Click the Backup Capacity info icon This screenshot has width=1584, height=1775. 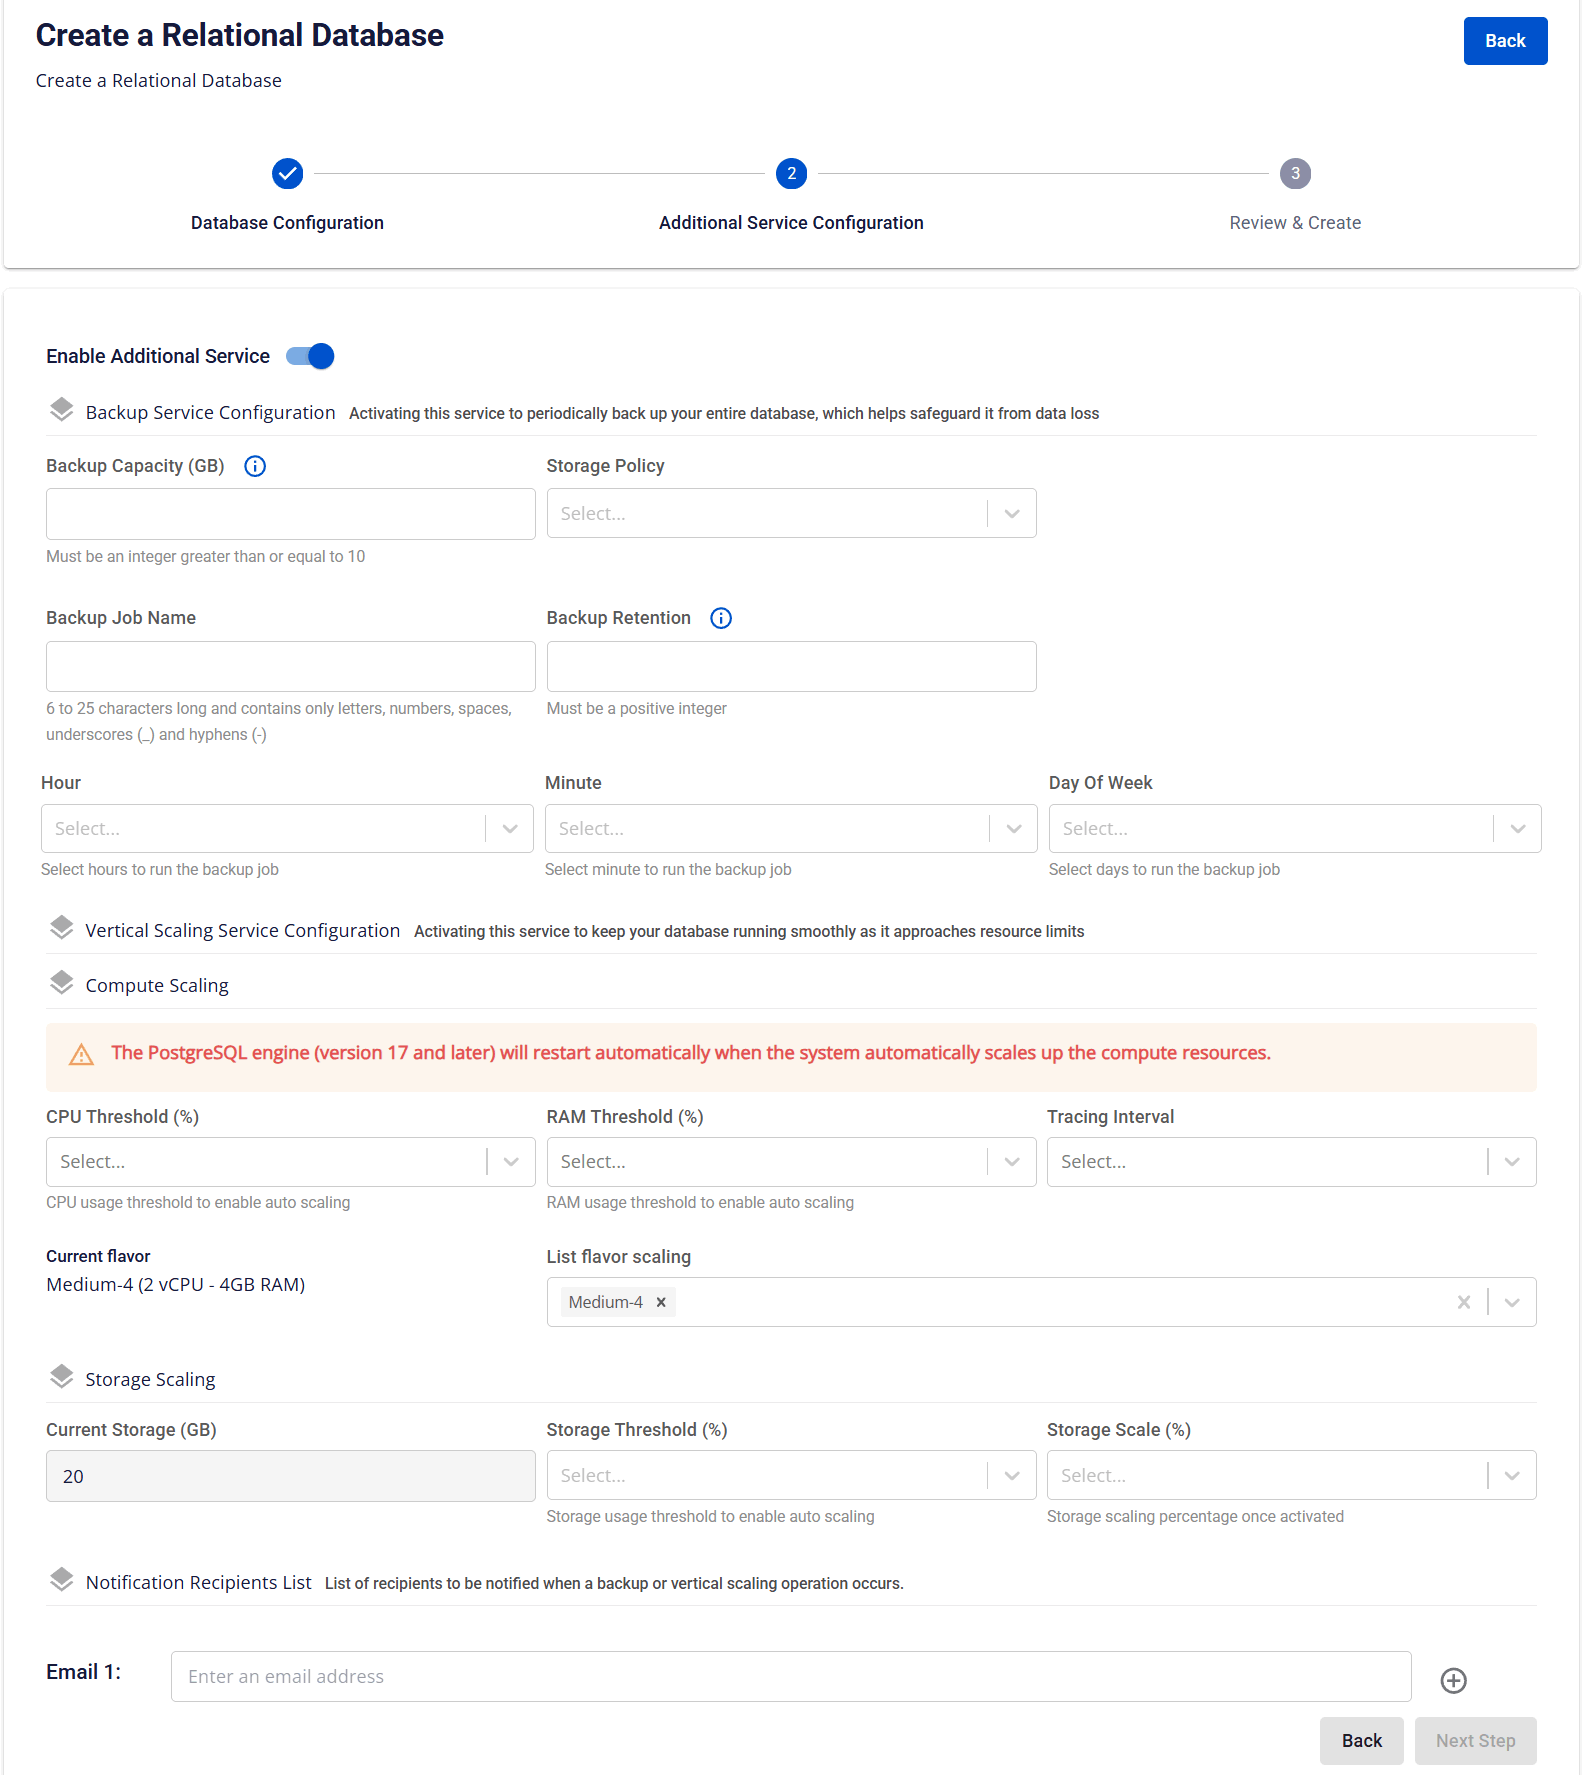(255, 466)
